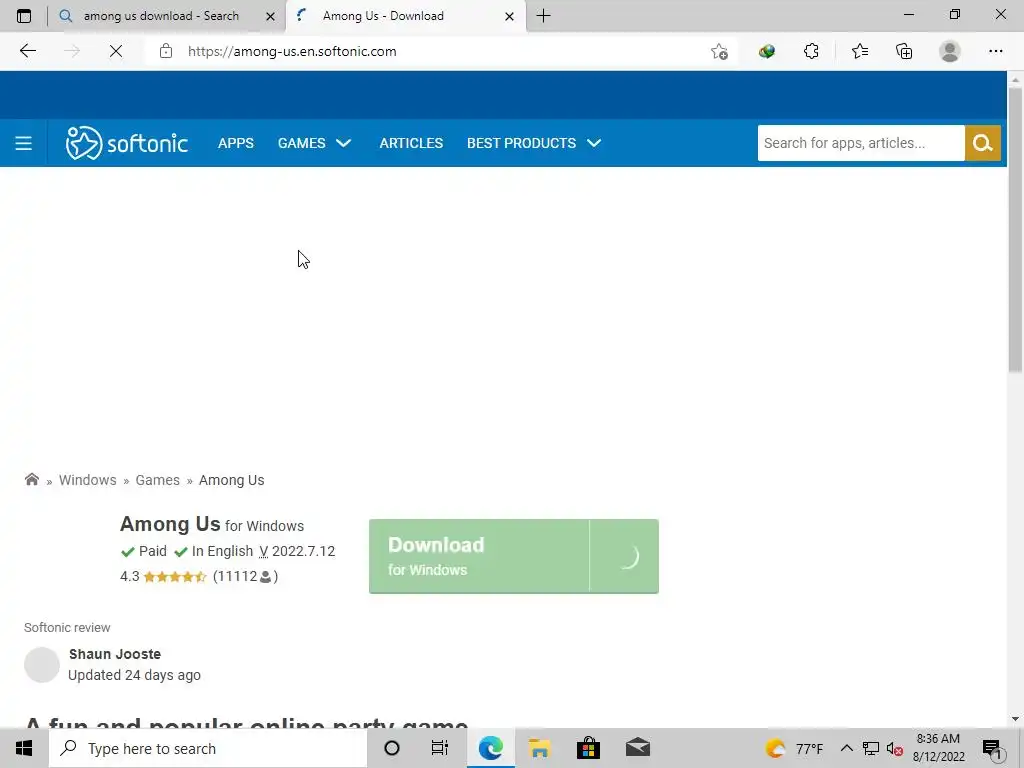This screenshot has width=1024, height=768.
Task: Submit search with magnifier button
Action: point(982,143)
